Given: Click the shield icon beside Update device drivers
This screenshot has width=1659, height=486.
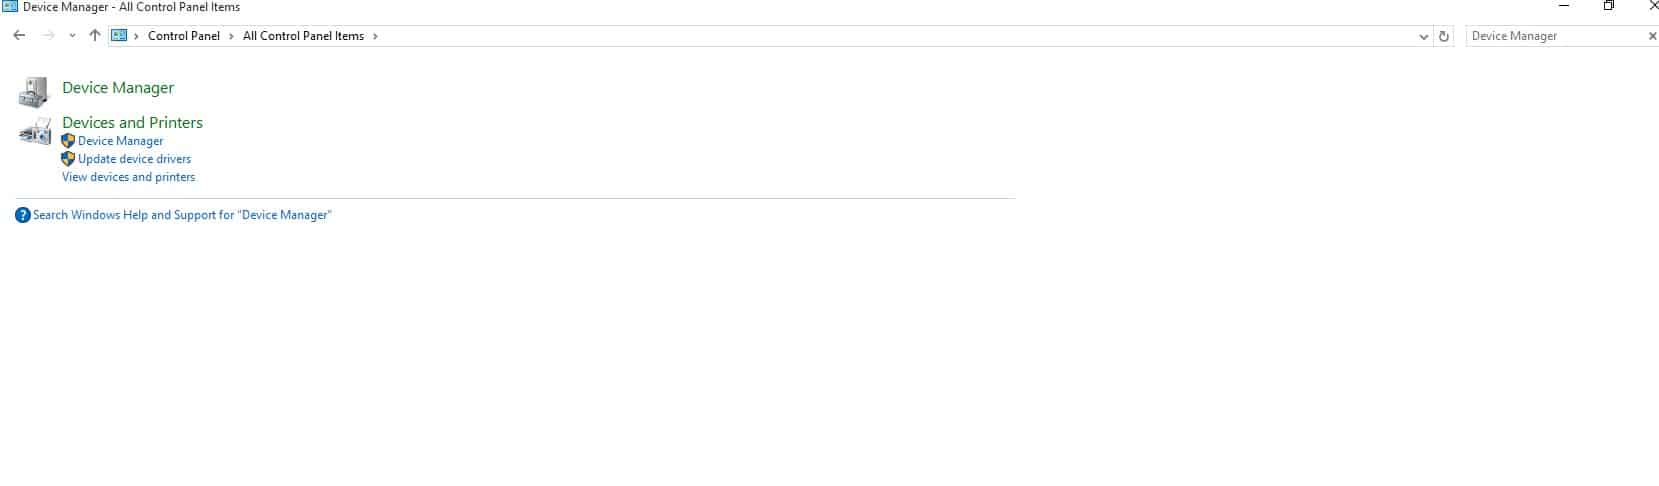Looking at the screenshot, I should click(x=68, y=159).
